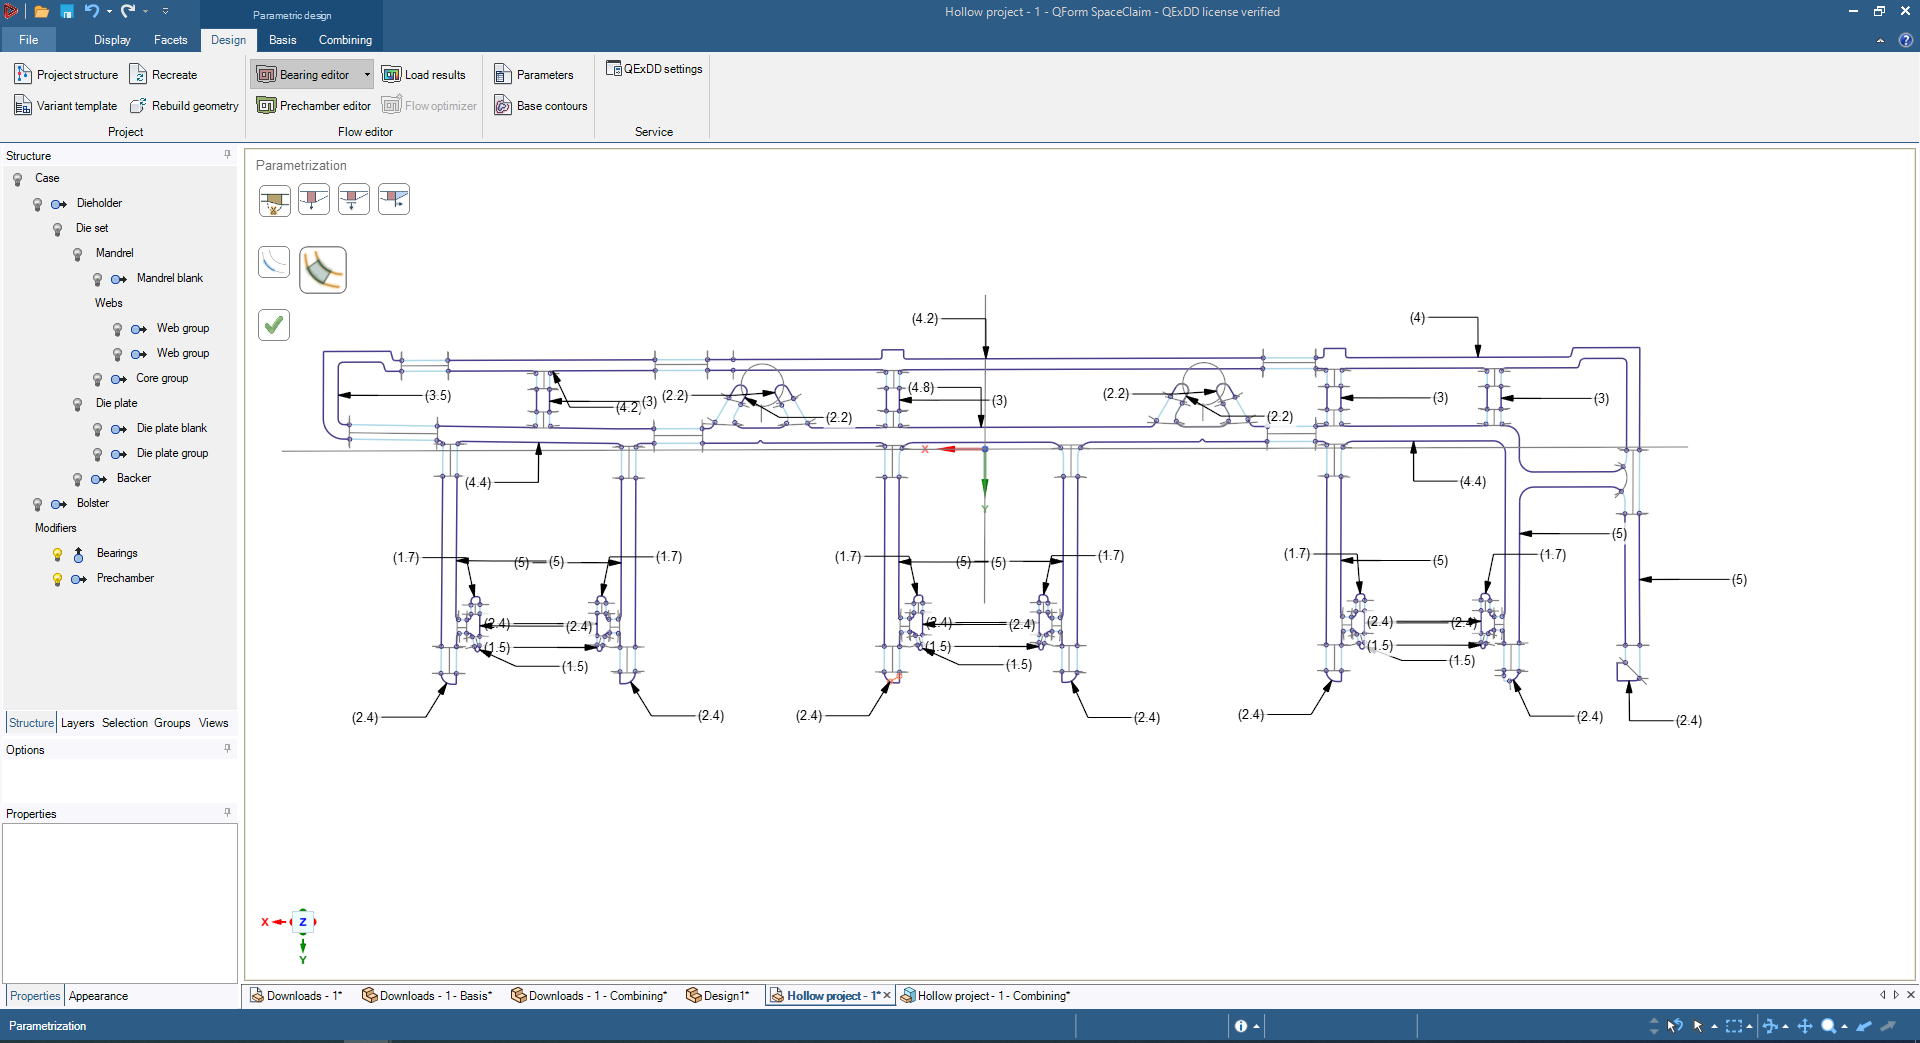
Task: Click the Pan tool in status bar
Action: coord(1805,1026)
